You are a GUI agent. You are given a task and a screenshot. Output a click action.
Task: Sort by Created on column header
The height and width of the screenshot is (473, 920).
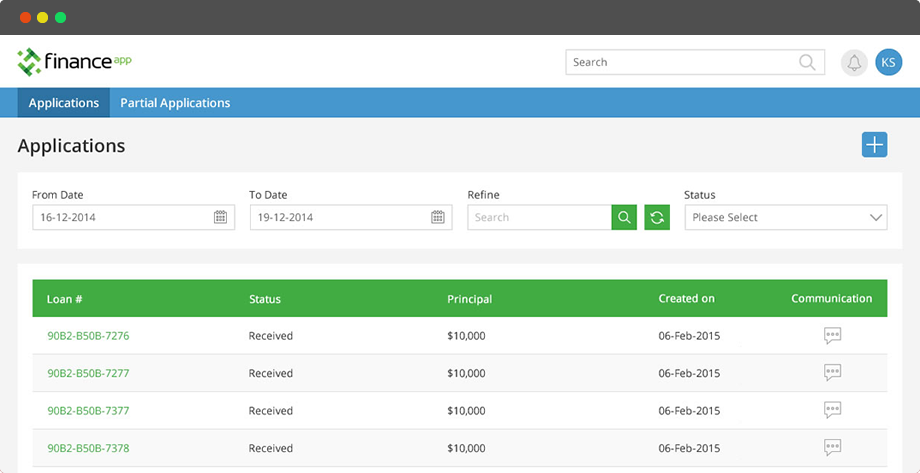(x=686, y=299)
